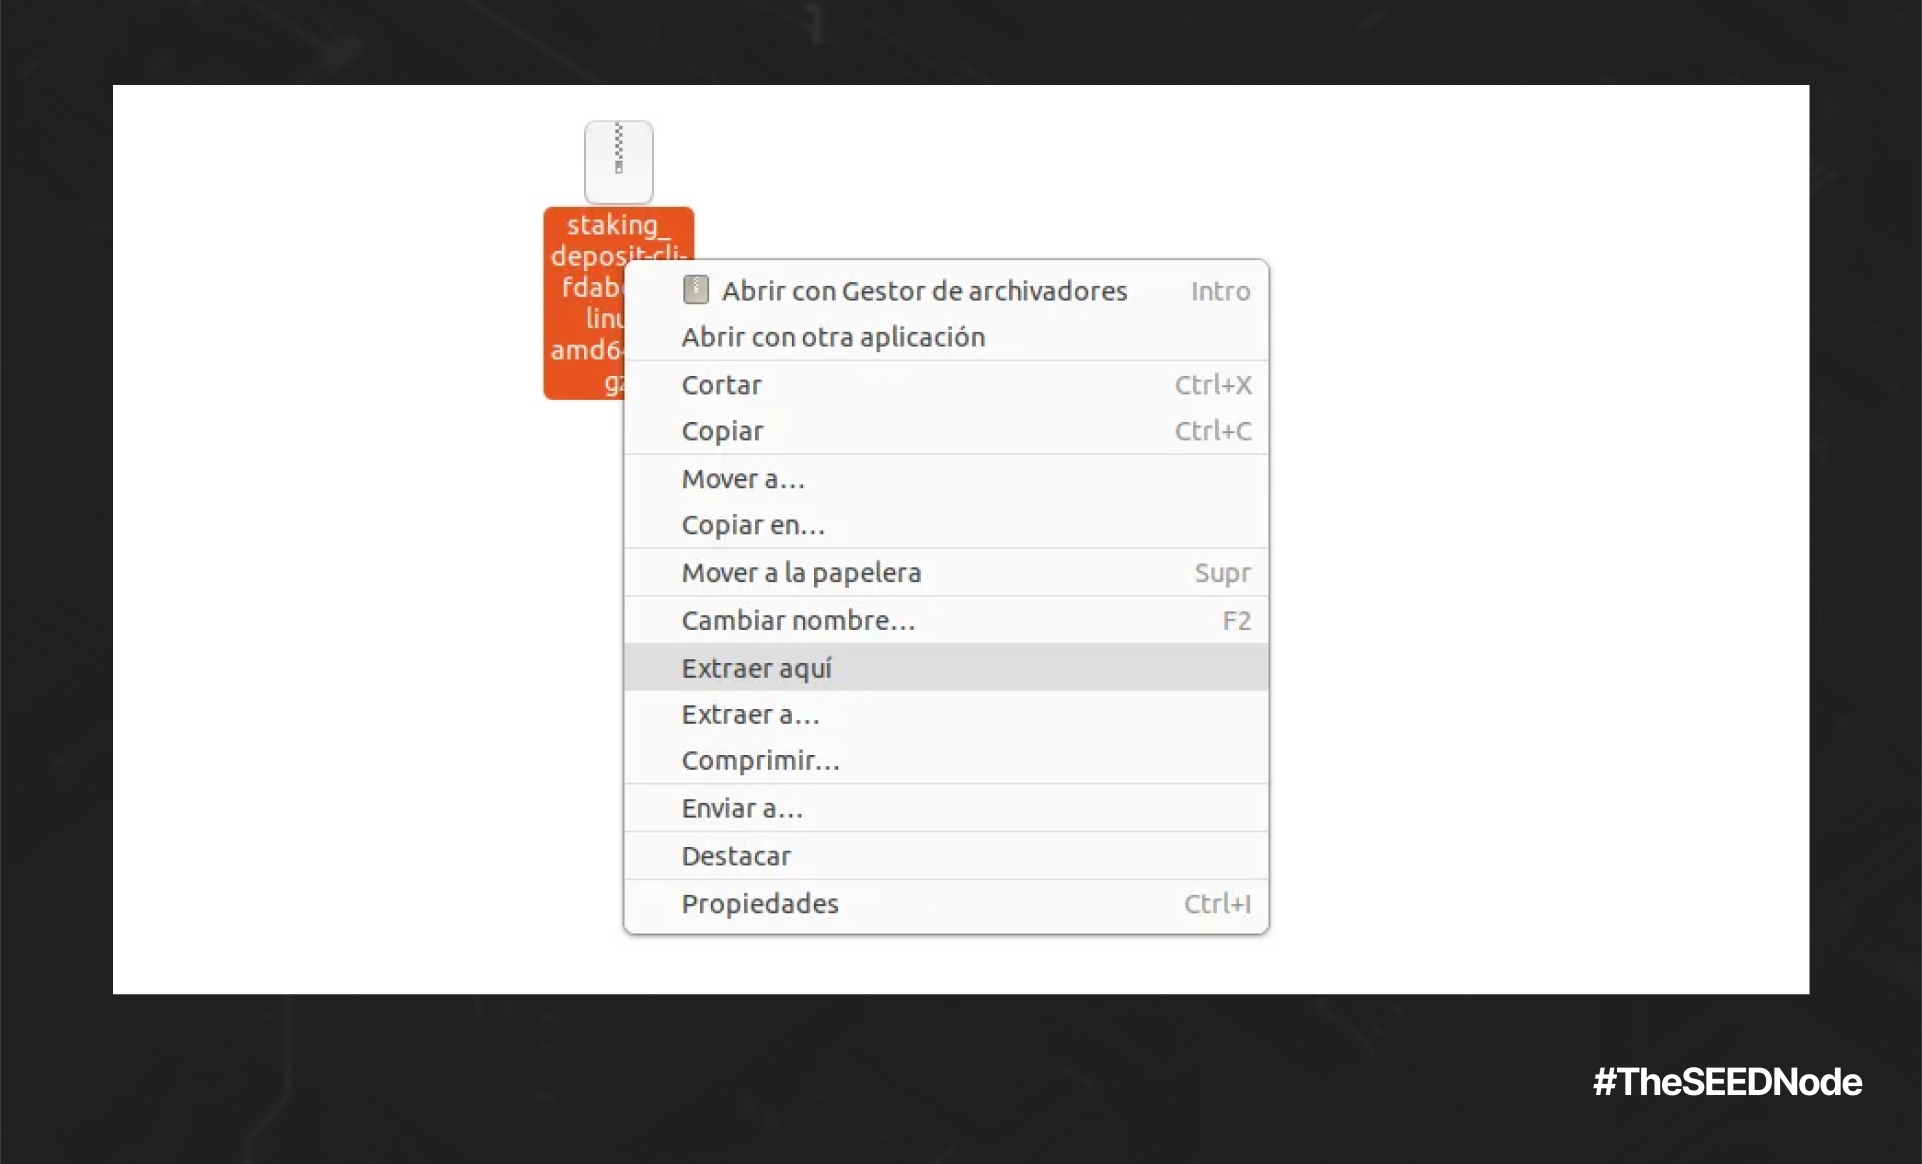The image size is (1922, 1164).
Task: Select Enviar a… entry
Action: tap(742, 809)
